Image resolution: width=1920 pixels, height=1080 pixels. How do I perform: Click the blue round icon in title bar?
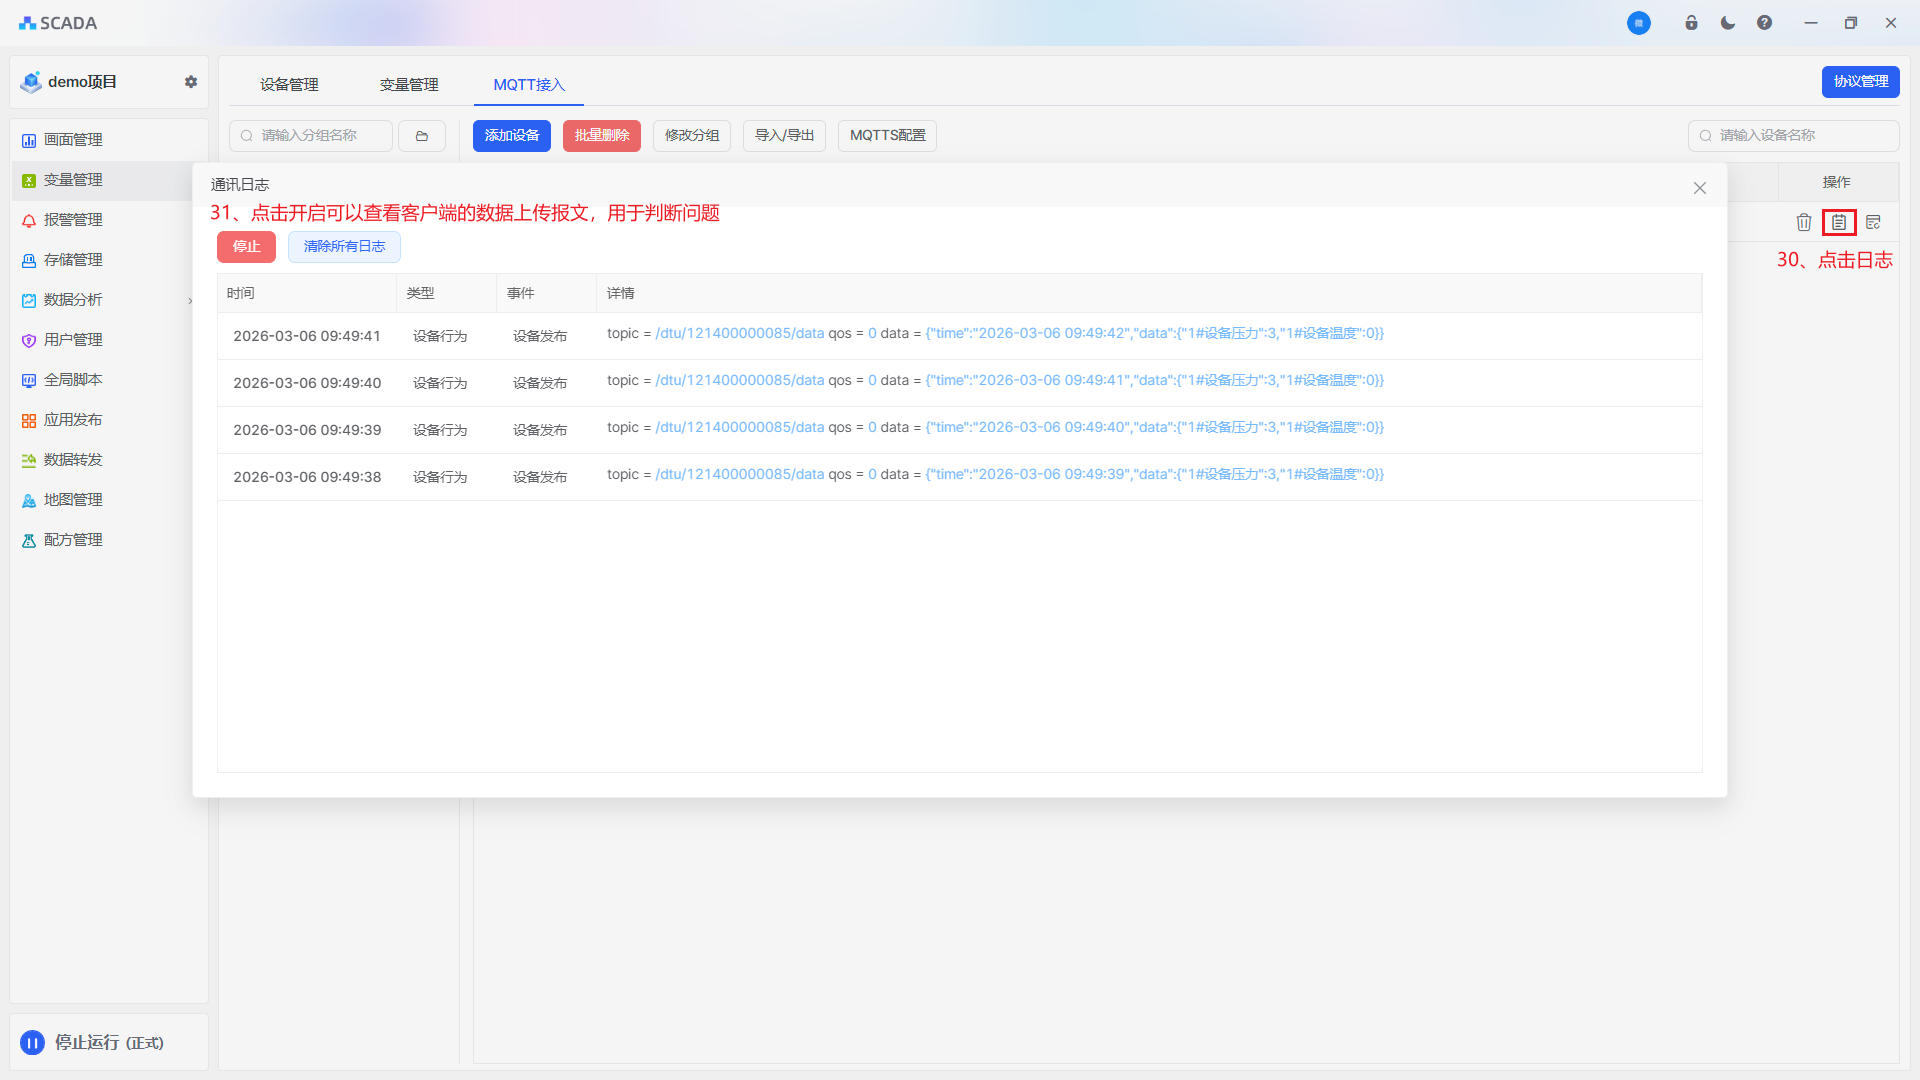[x=1638, y=23]
